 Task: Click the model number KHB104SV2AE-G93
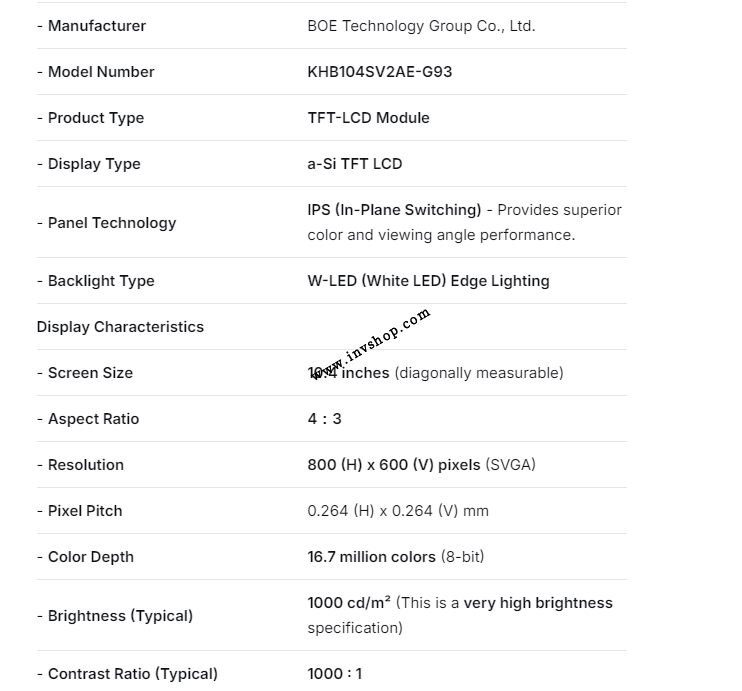click(x=379, y=72)
